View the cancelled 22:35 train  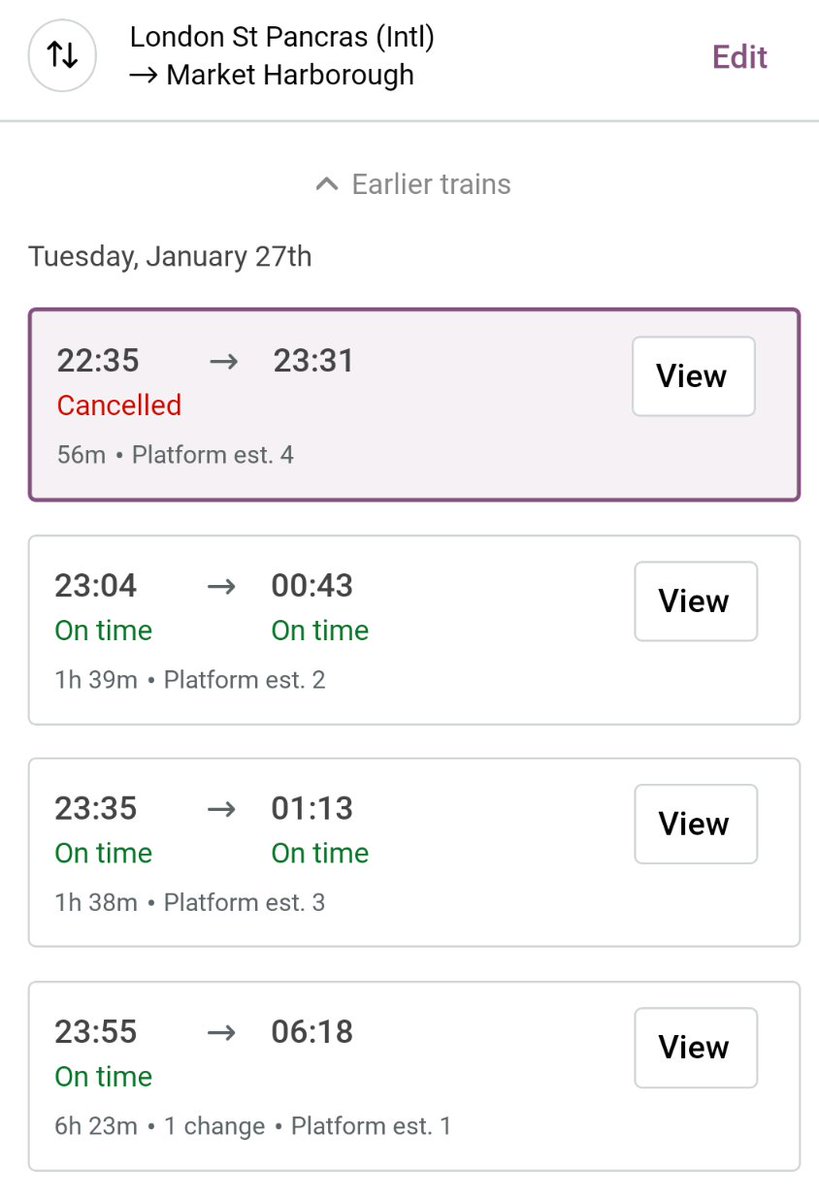693,376
